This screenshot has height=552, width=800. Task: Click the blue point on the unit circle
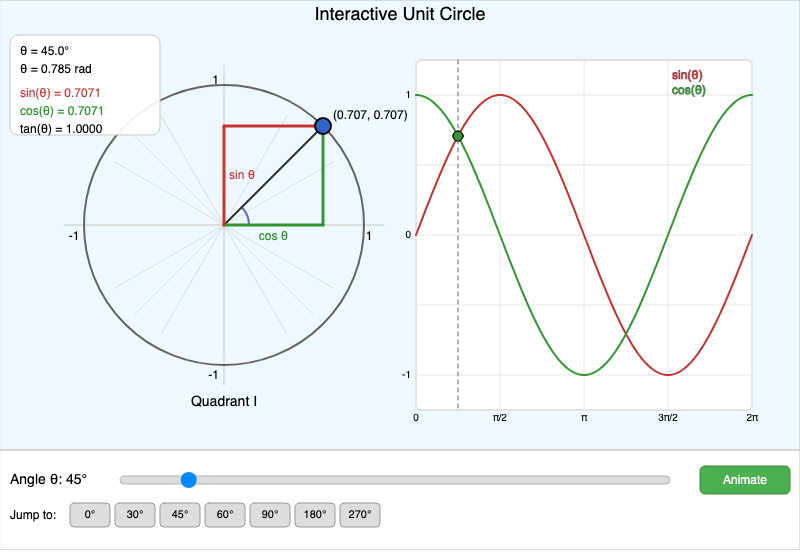[x=323, y=126]
